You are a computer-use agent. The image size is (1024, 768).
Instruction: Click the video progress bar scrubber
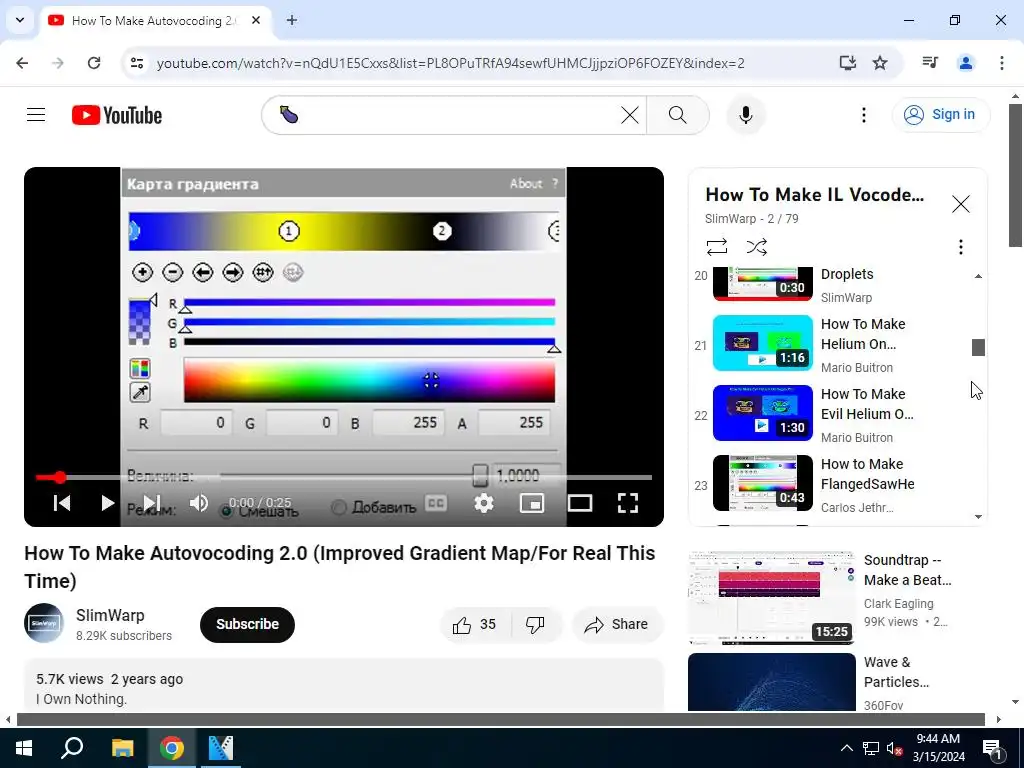(59, 477)
